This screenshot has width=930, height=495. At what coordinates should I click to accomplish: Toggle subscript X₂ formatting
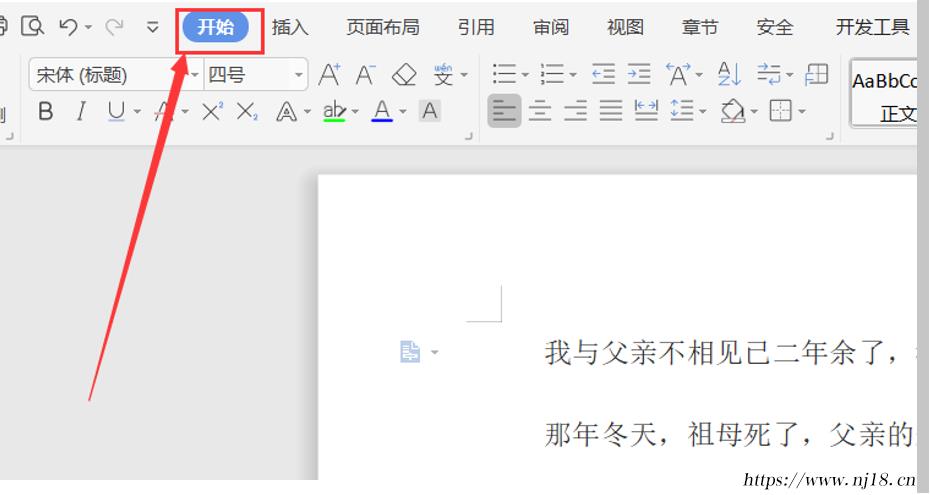tap(247, 111)
